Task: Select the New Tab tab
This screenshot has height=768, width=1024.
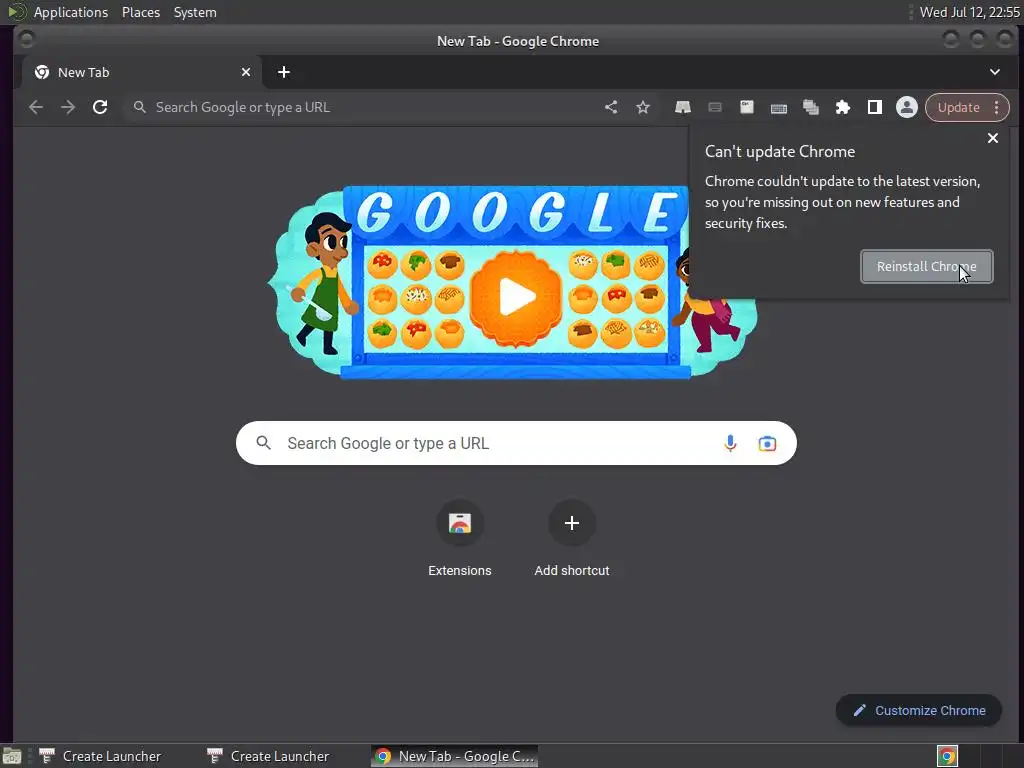Action: pos(142,72)
